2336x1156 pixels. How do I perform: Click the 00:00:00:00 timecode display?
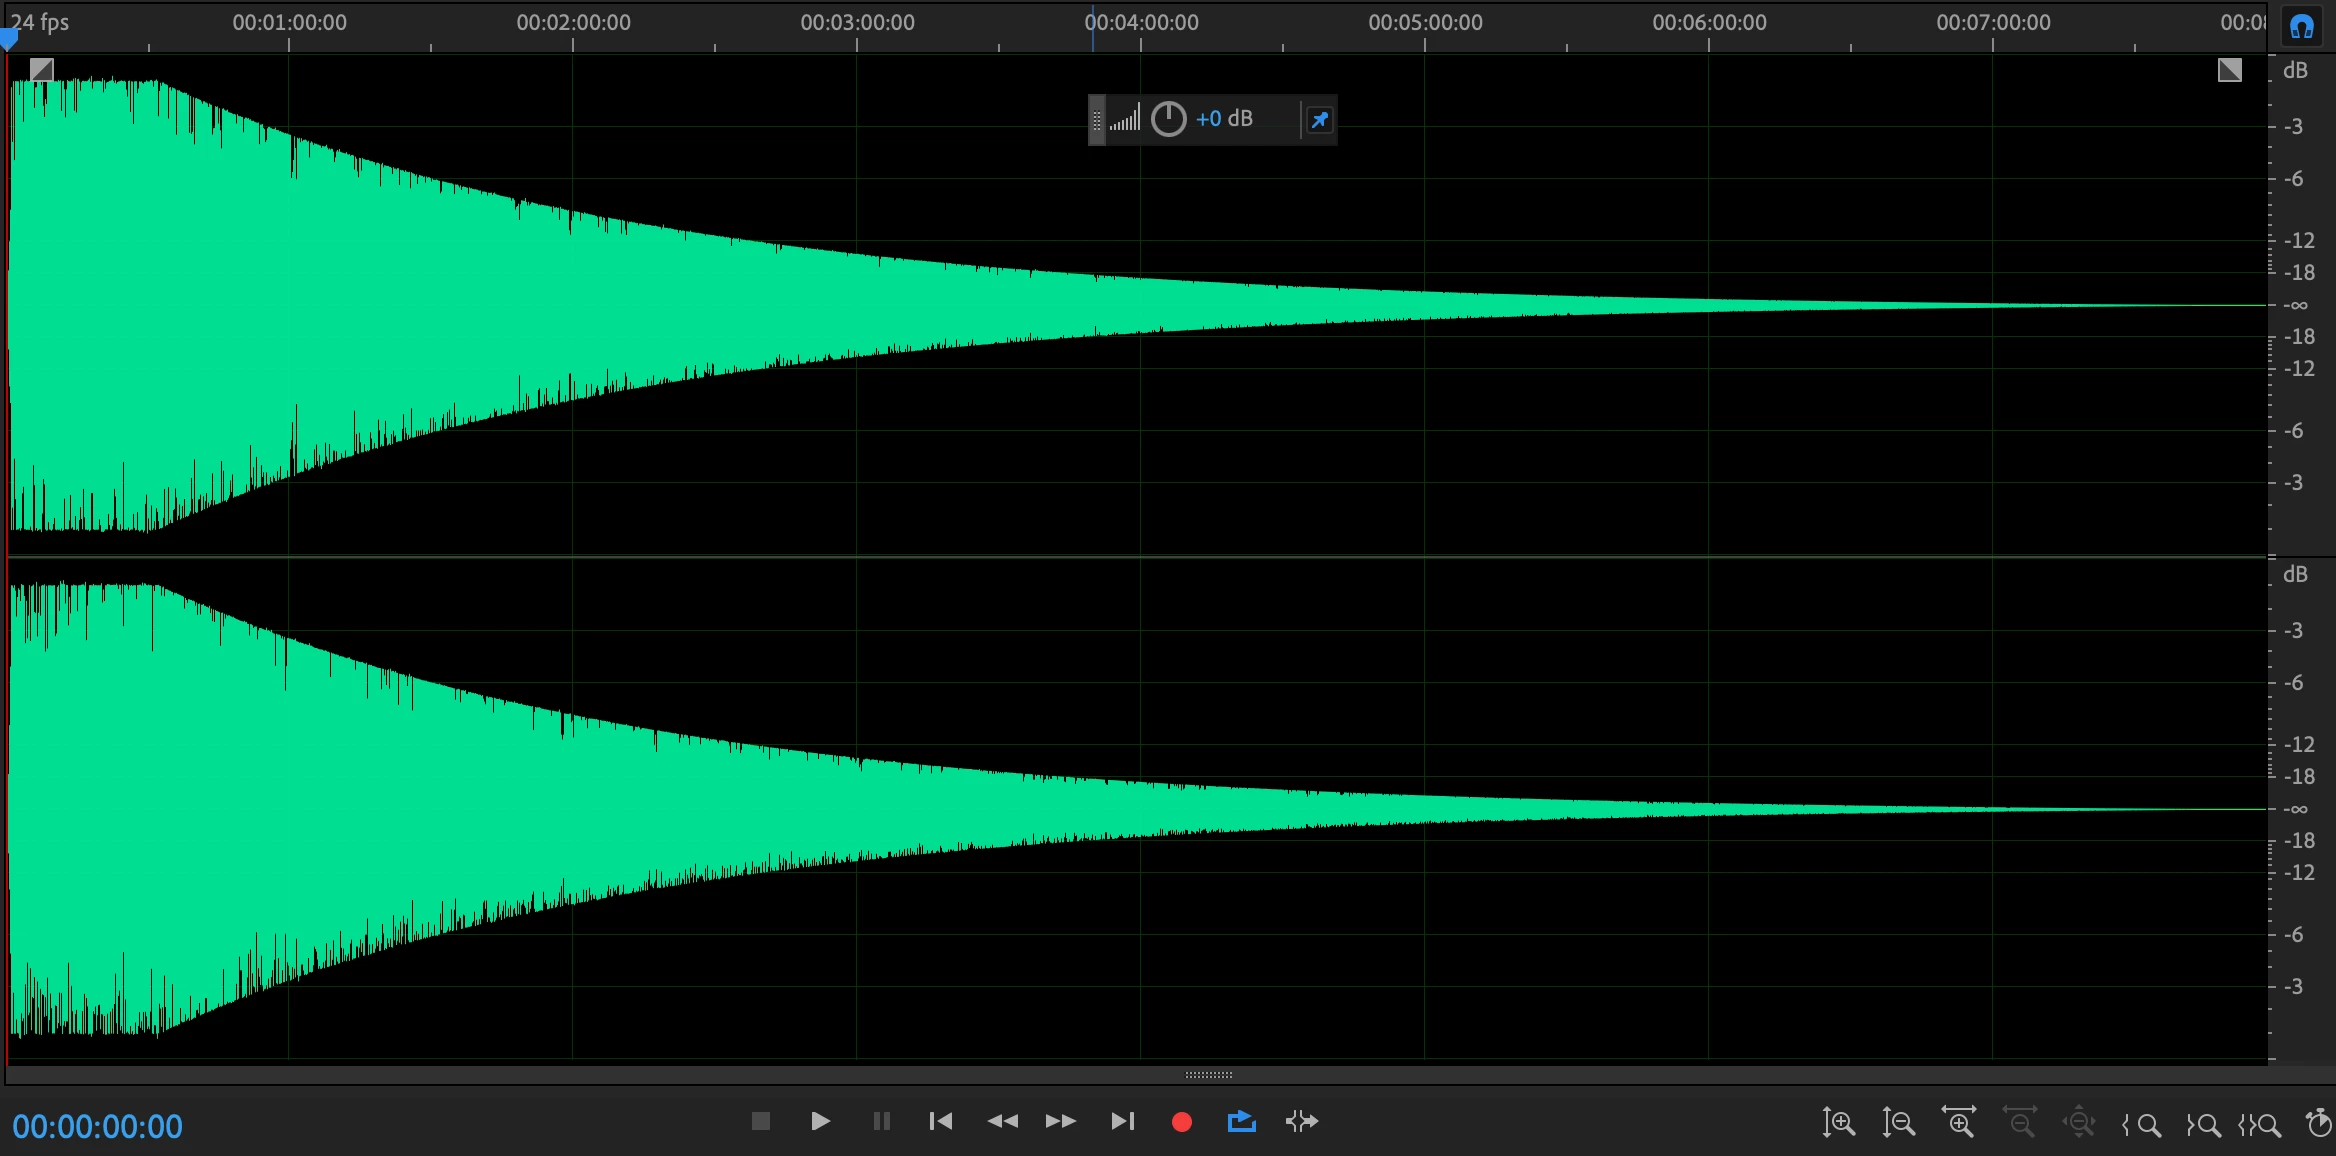point(98,1127)
